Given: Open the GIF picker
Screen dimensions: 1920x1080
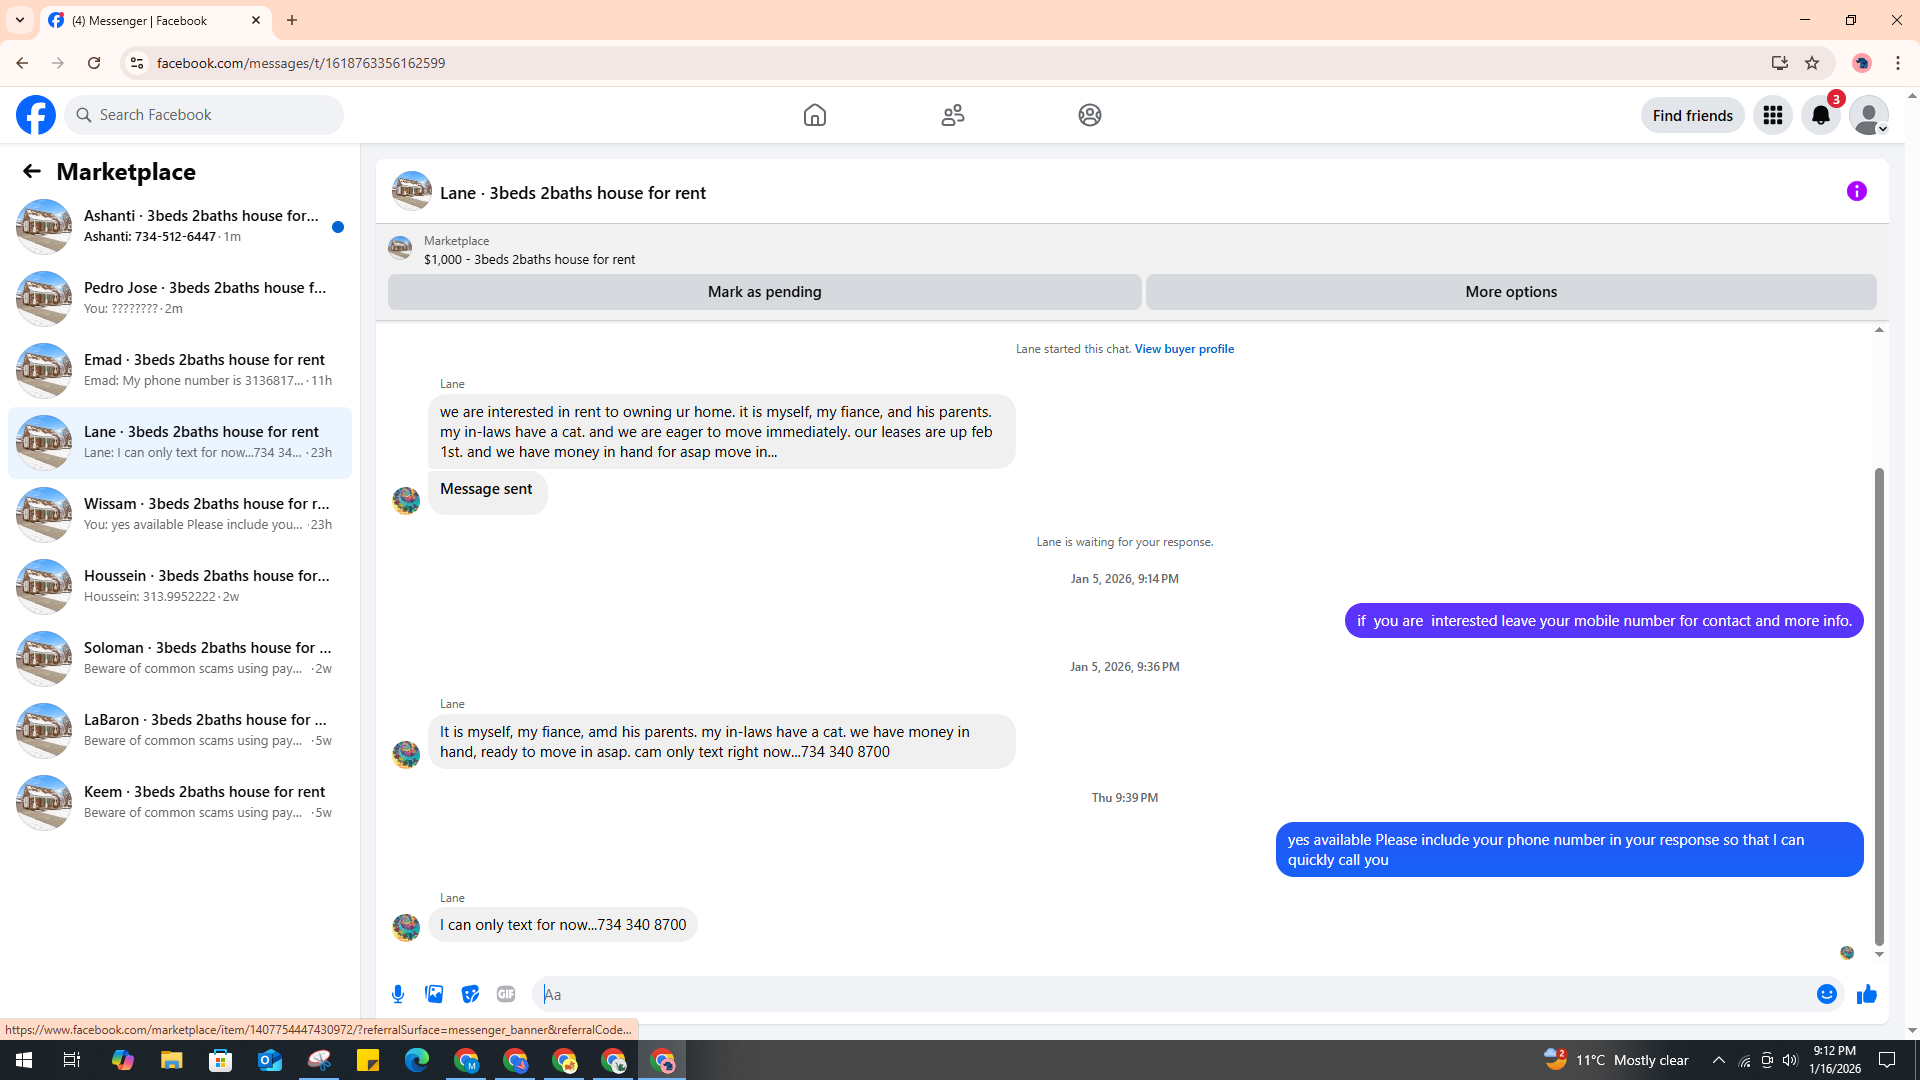Looking at the screenshot, I should [x=506, y=994].
